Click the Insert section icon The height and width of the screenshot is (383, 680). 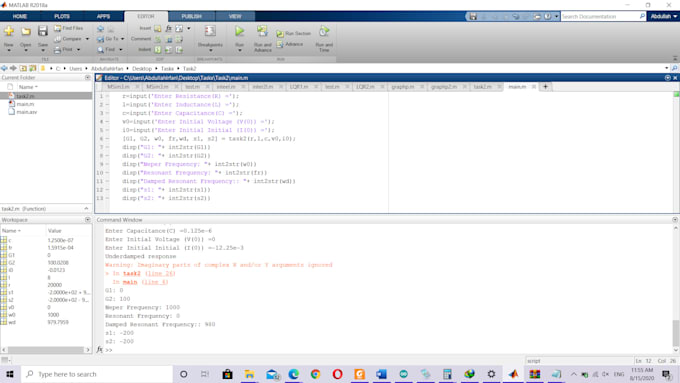click(158, 28)
